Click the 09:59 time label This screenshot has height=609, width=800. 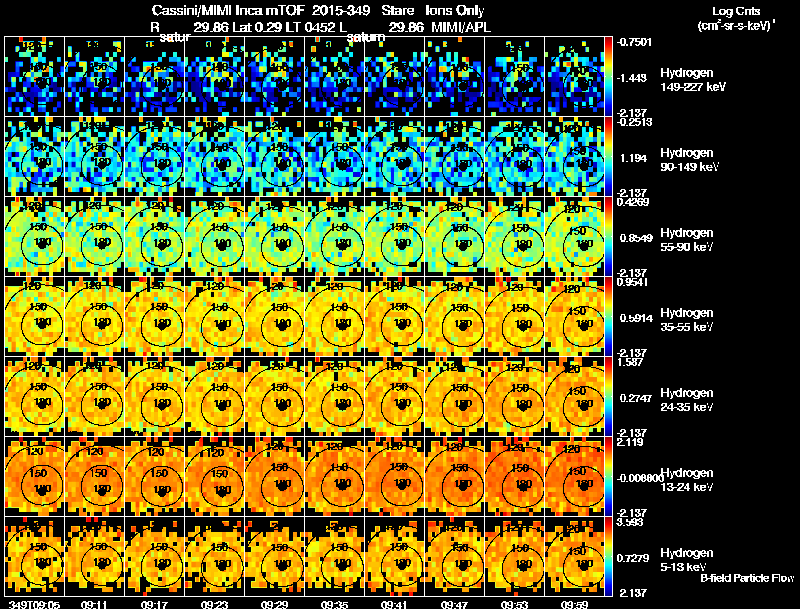click(x=574, y=604)
